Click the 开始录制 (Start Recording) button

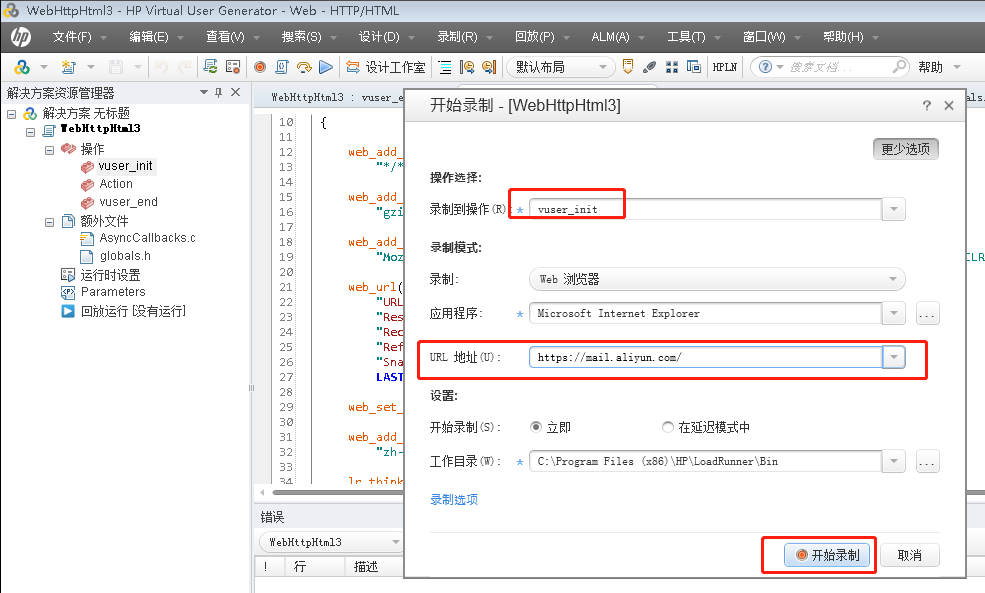(827, 555)
